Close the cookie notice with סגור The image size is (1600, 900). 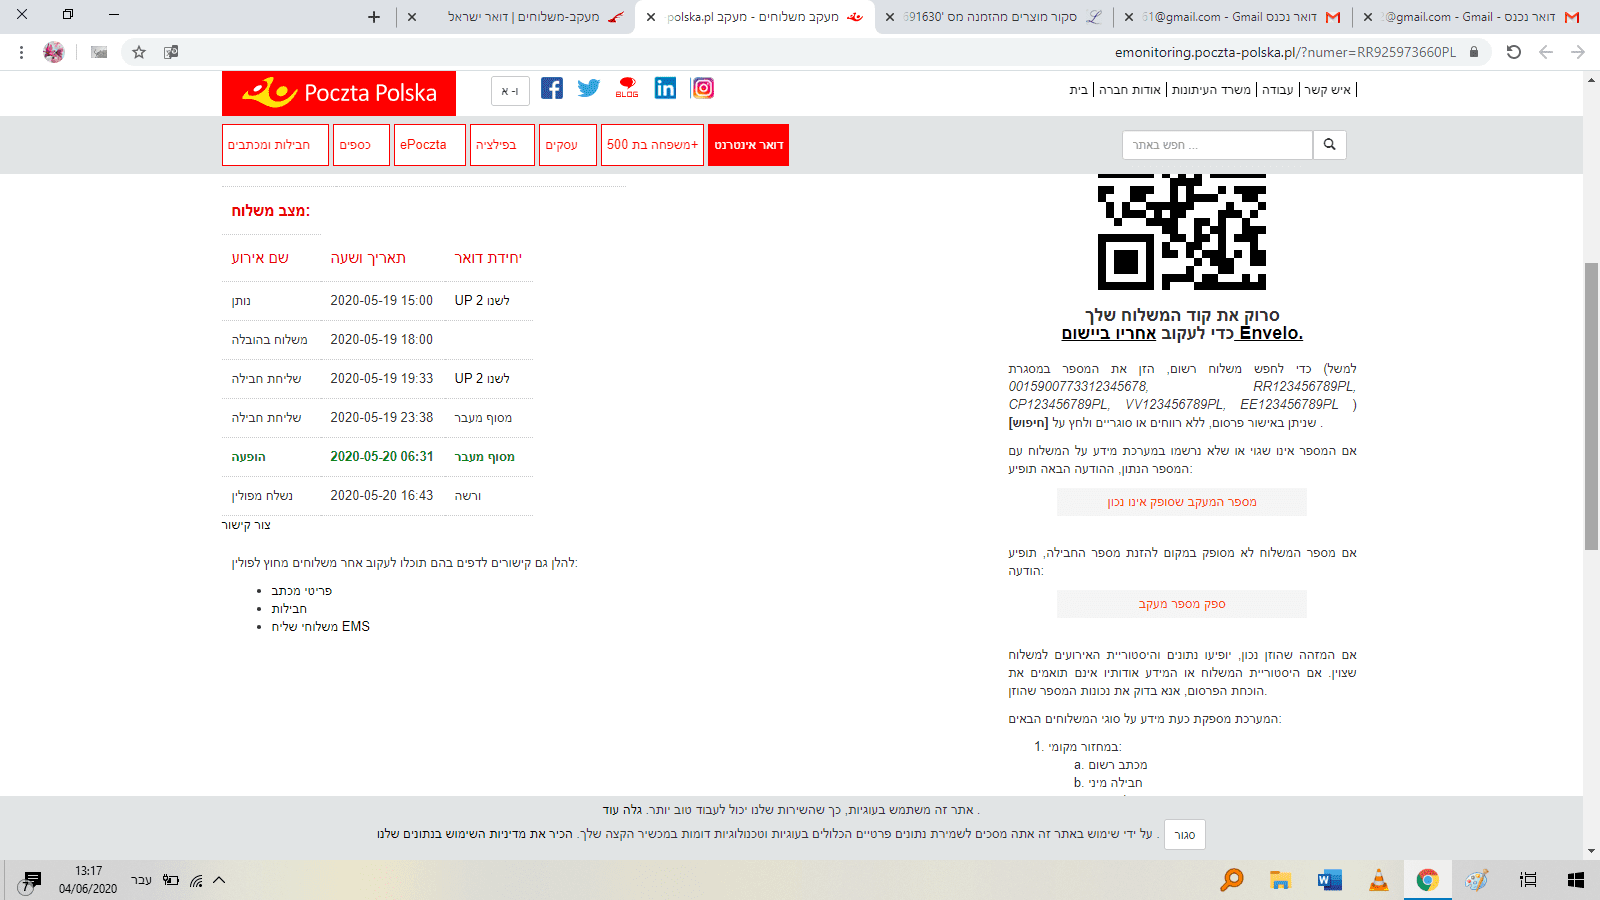1185,835
